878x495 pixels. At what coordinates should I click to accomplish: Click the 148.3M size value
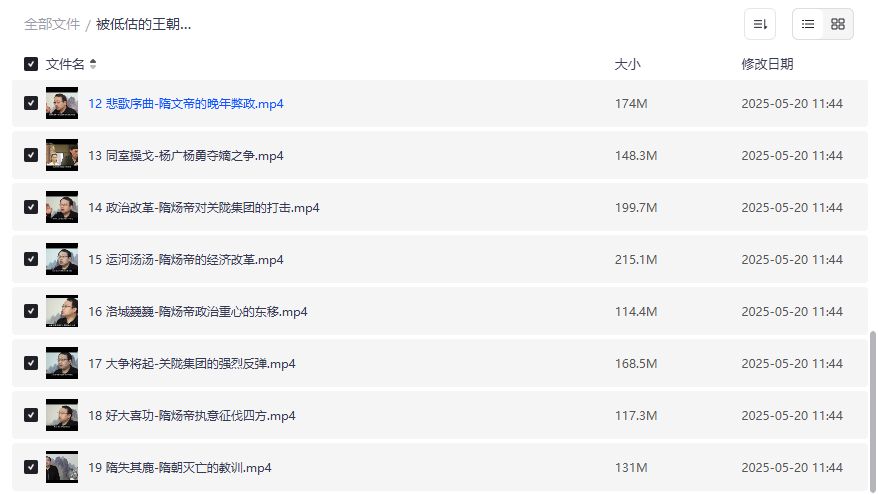(636, 156)
